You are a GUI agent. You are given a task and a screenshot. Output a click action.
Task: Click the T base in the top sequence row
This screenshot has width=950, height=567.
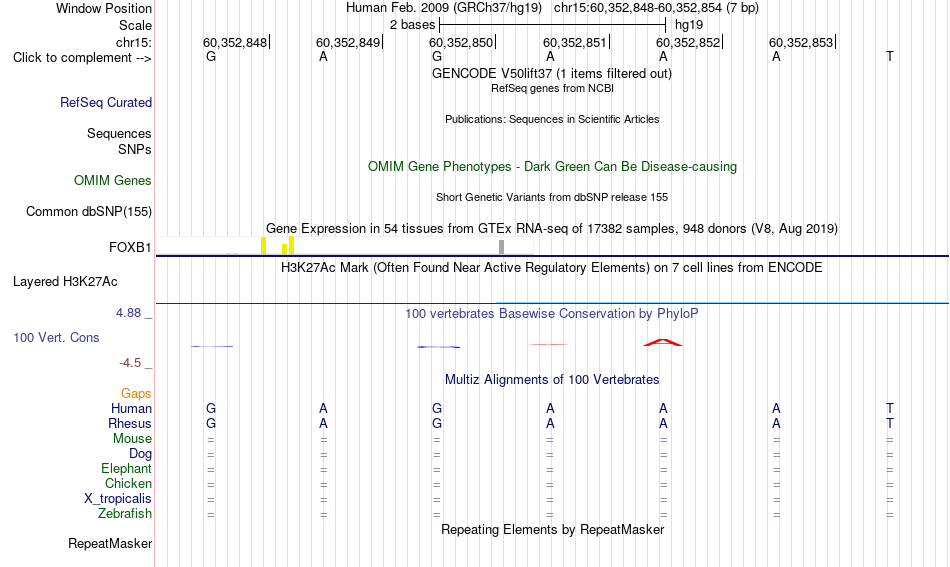(889, 56)
